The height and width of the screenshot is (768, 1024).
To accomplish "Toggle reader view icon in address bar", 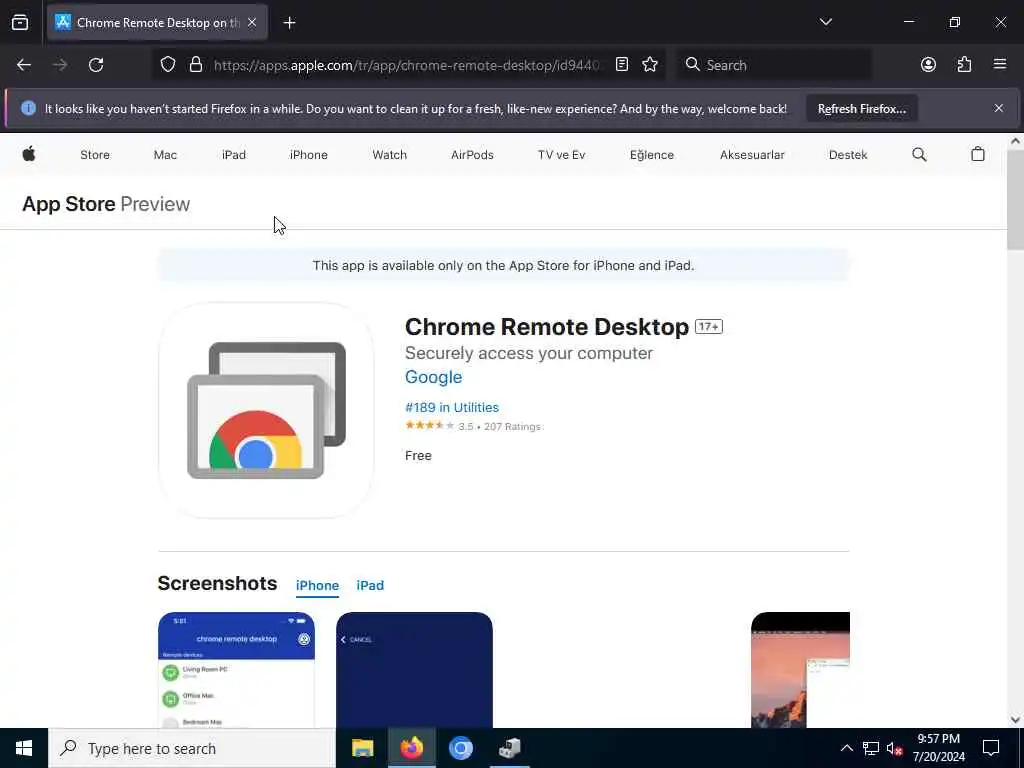I will point(622,65).
